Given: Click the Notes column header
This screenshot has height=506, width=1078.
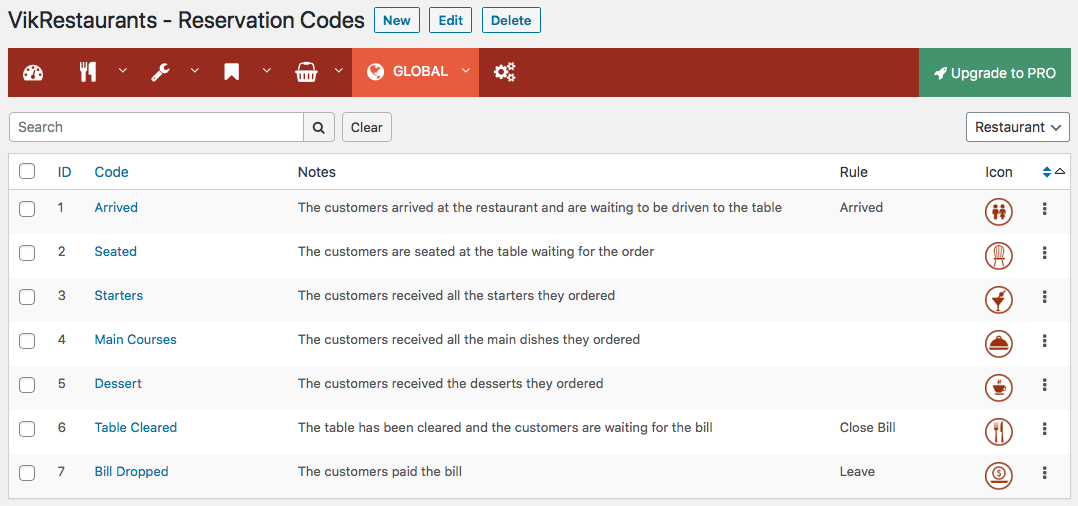Looking at the screenshot, I should click(317, 172).
